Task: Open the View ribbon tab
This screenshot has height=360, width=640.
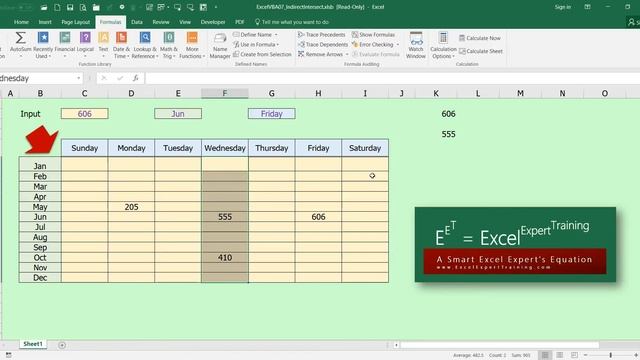Action: click(185, 22)
